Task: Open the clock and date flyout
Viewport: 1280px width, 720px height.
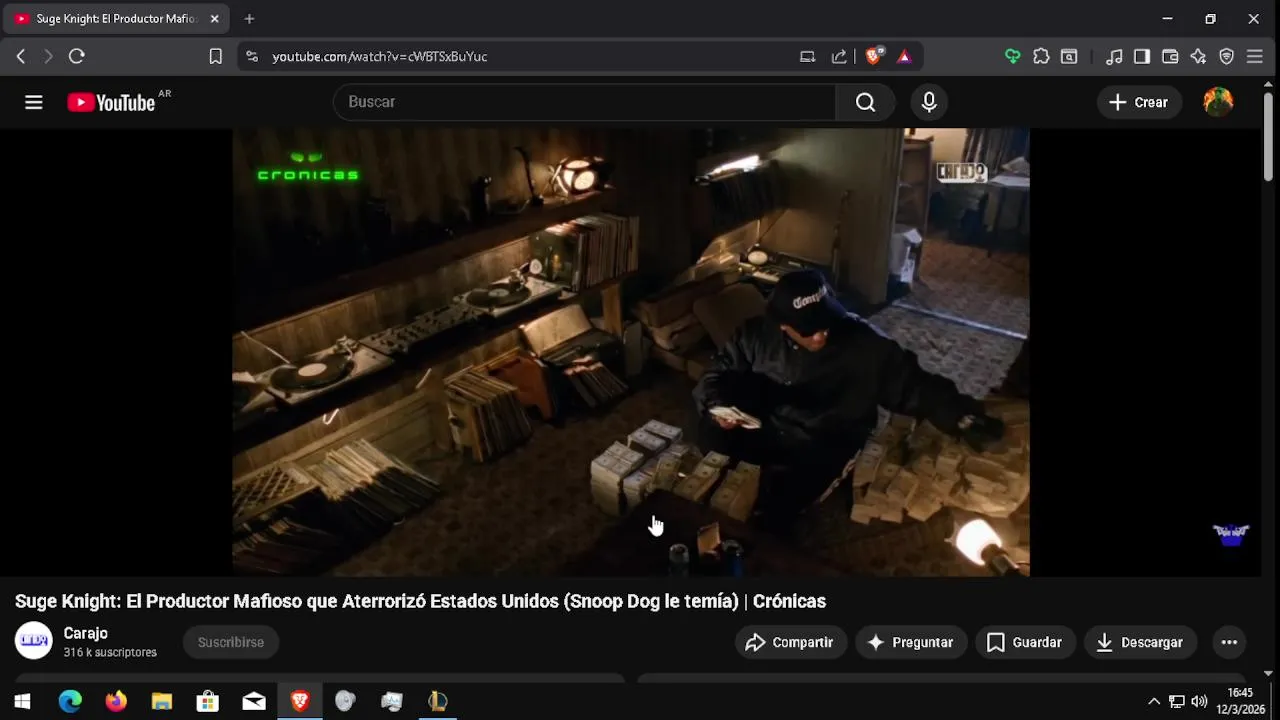Action: (x=1240, y=701)
